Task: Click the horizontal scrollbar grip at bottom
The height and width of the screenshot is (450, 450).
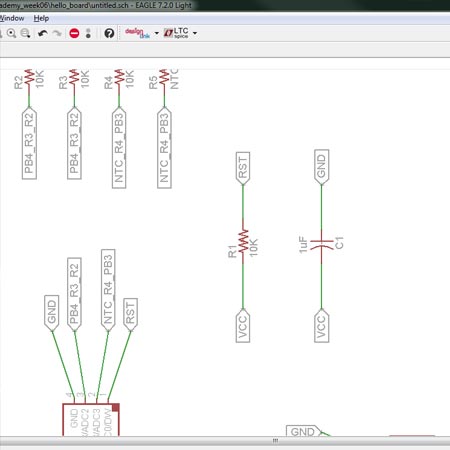Action: pos(275,441)
